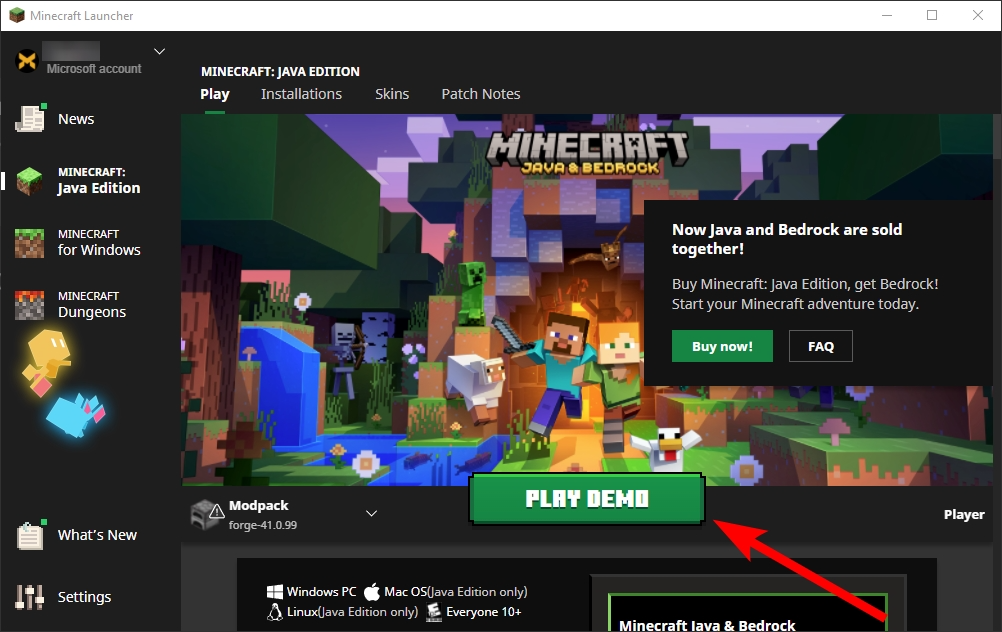
Task: Click the Minecraft Java & Bedrock logo
Action: tap(588, 152)
